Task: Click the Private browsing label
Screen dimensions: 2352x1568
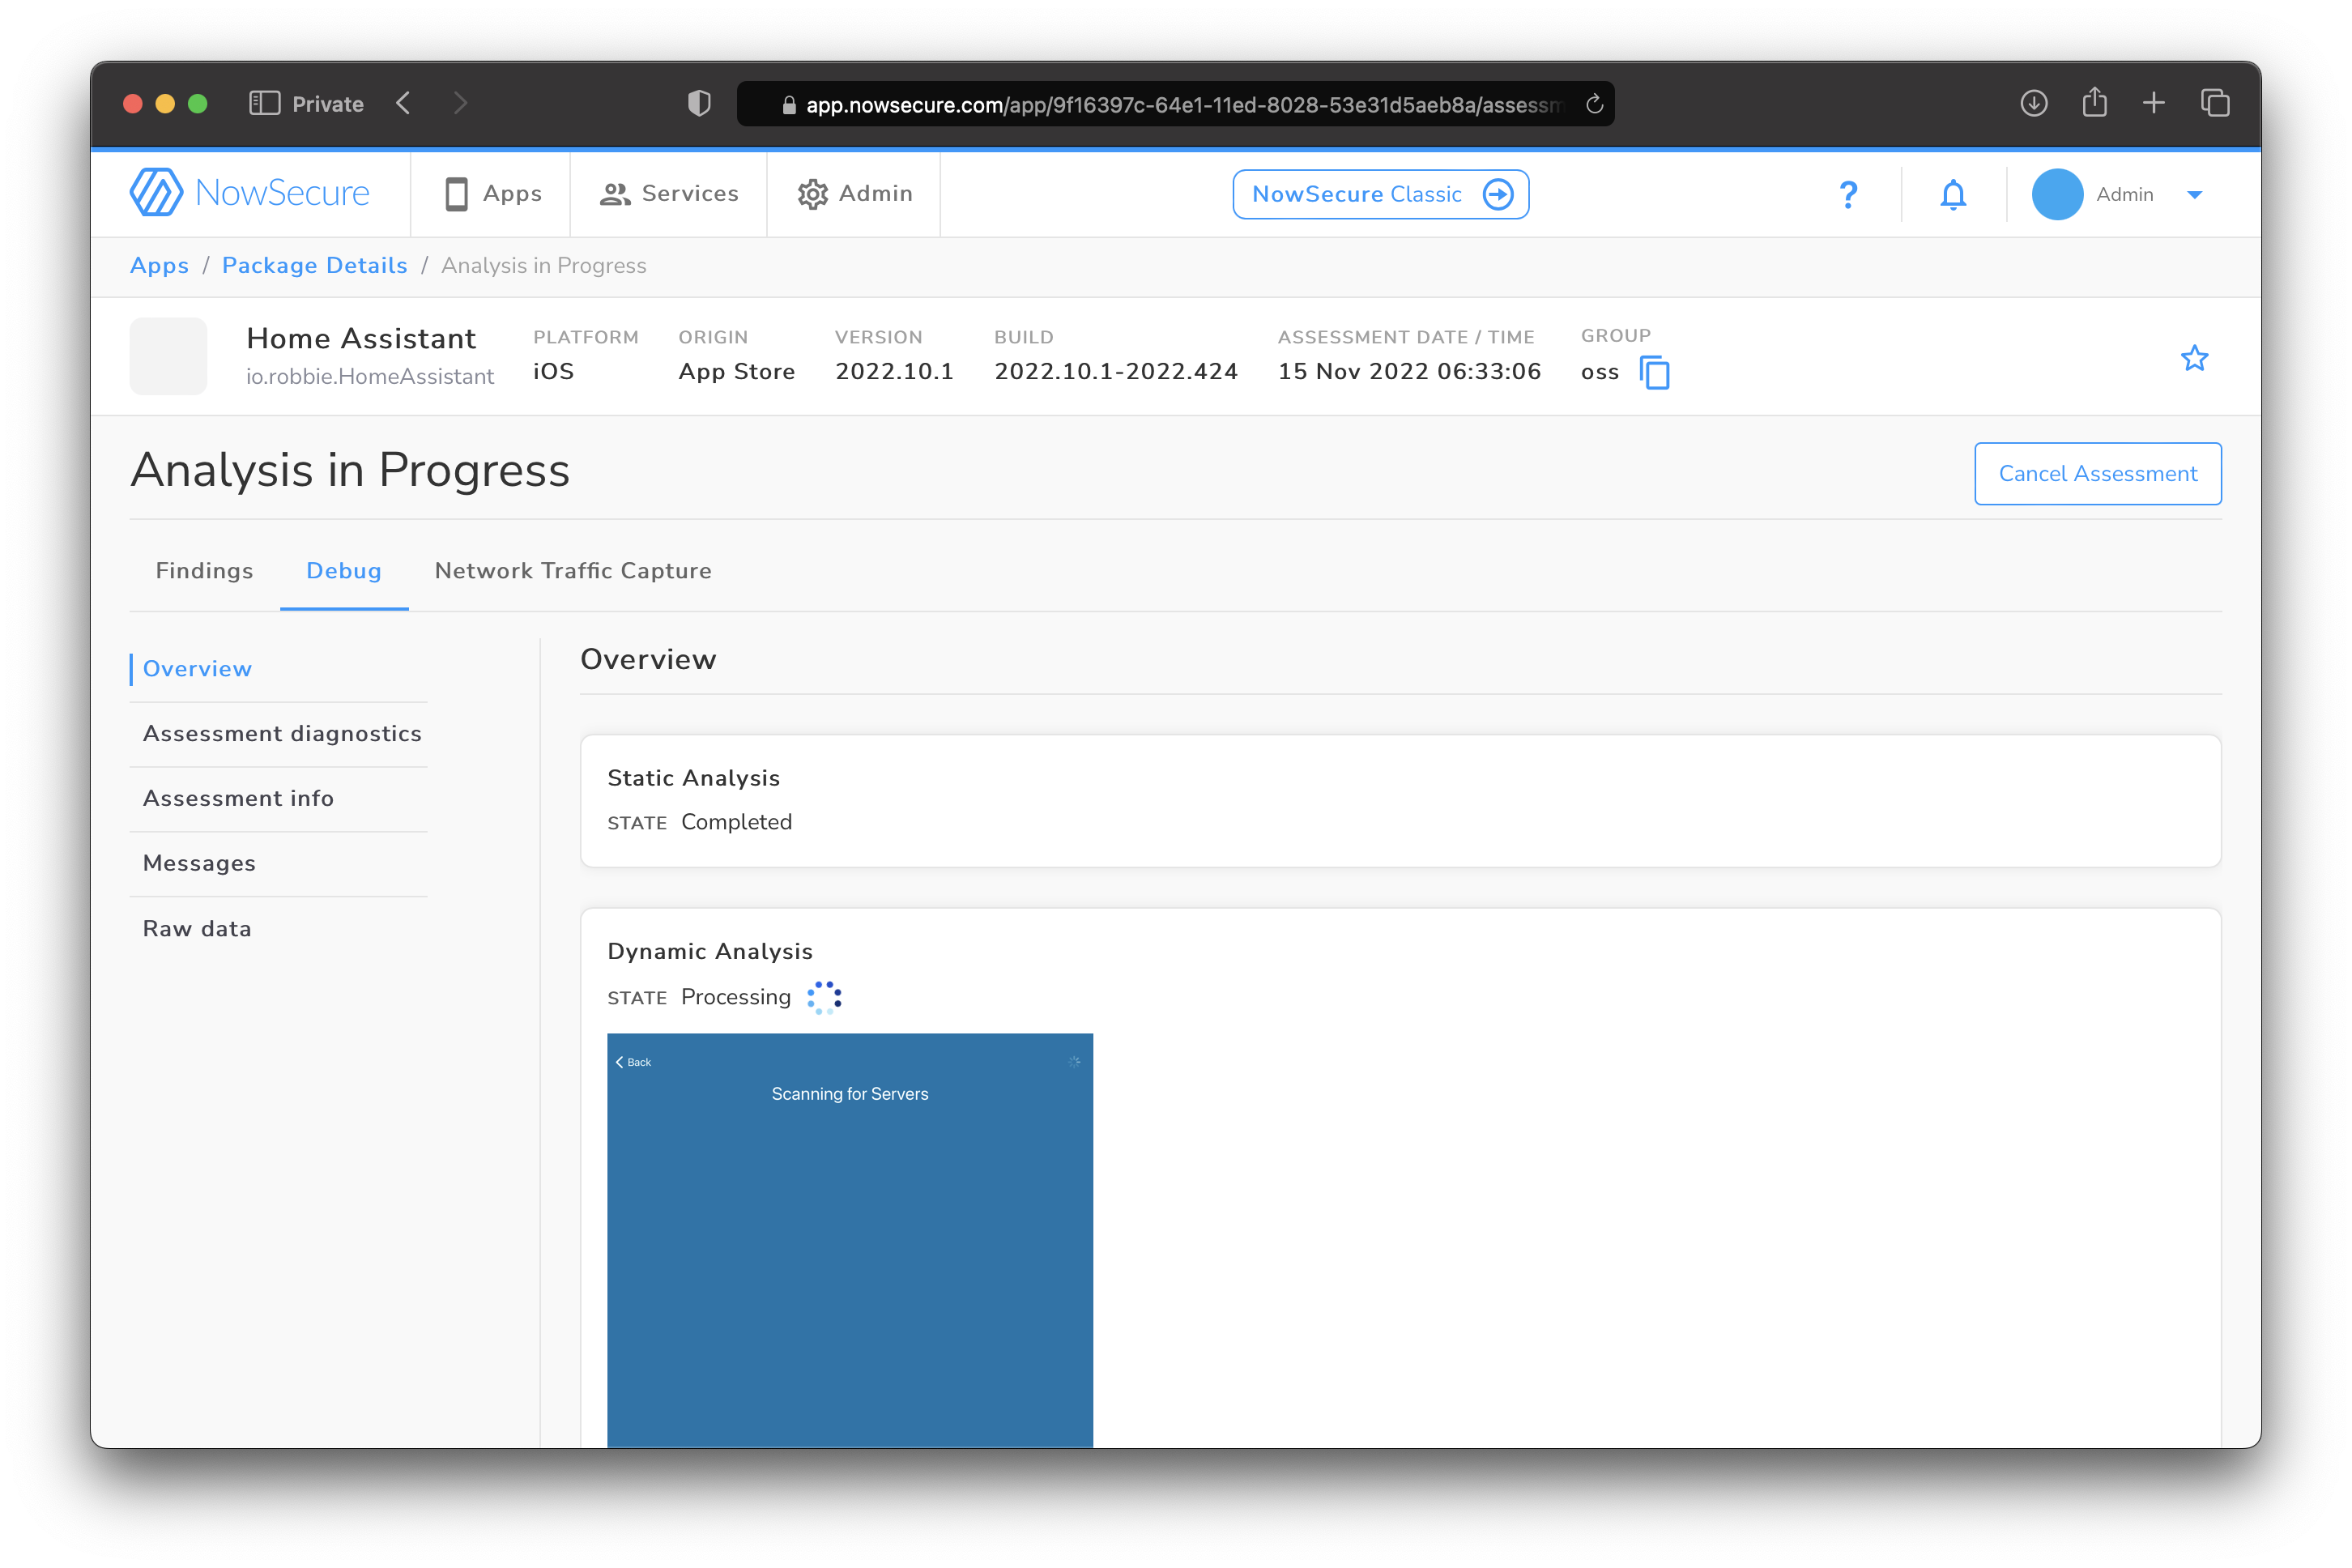Action: 328,104
